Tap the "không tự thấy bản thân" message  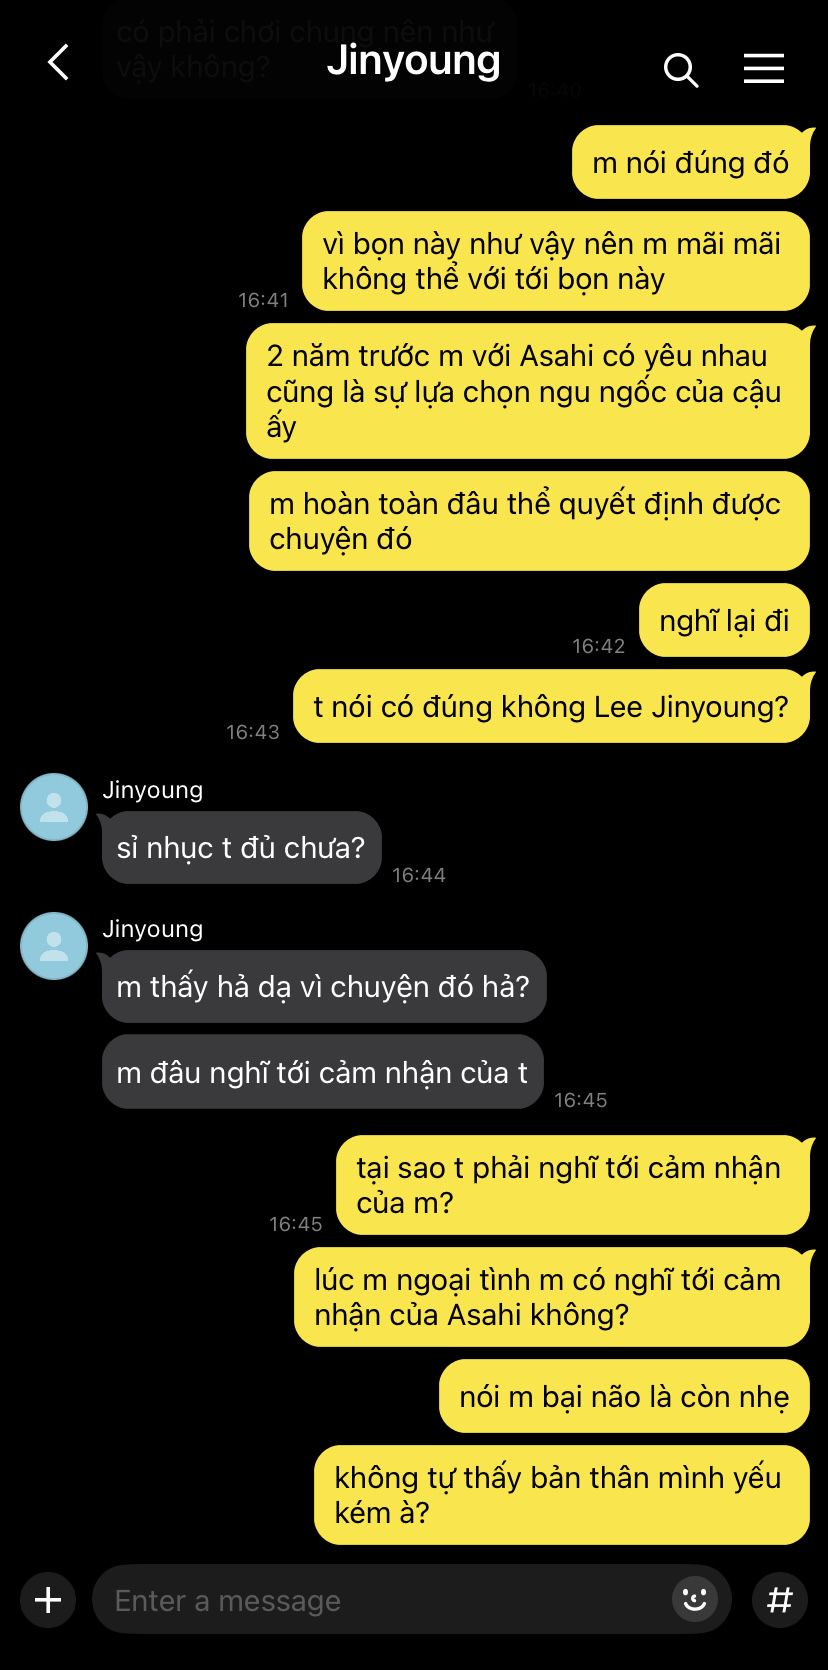(x=562, y=1495)
